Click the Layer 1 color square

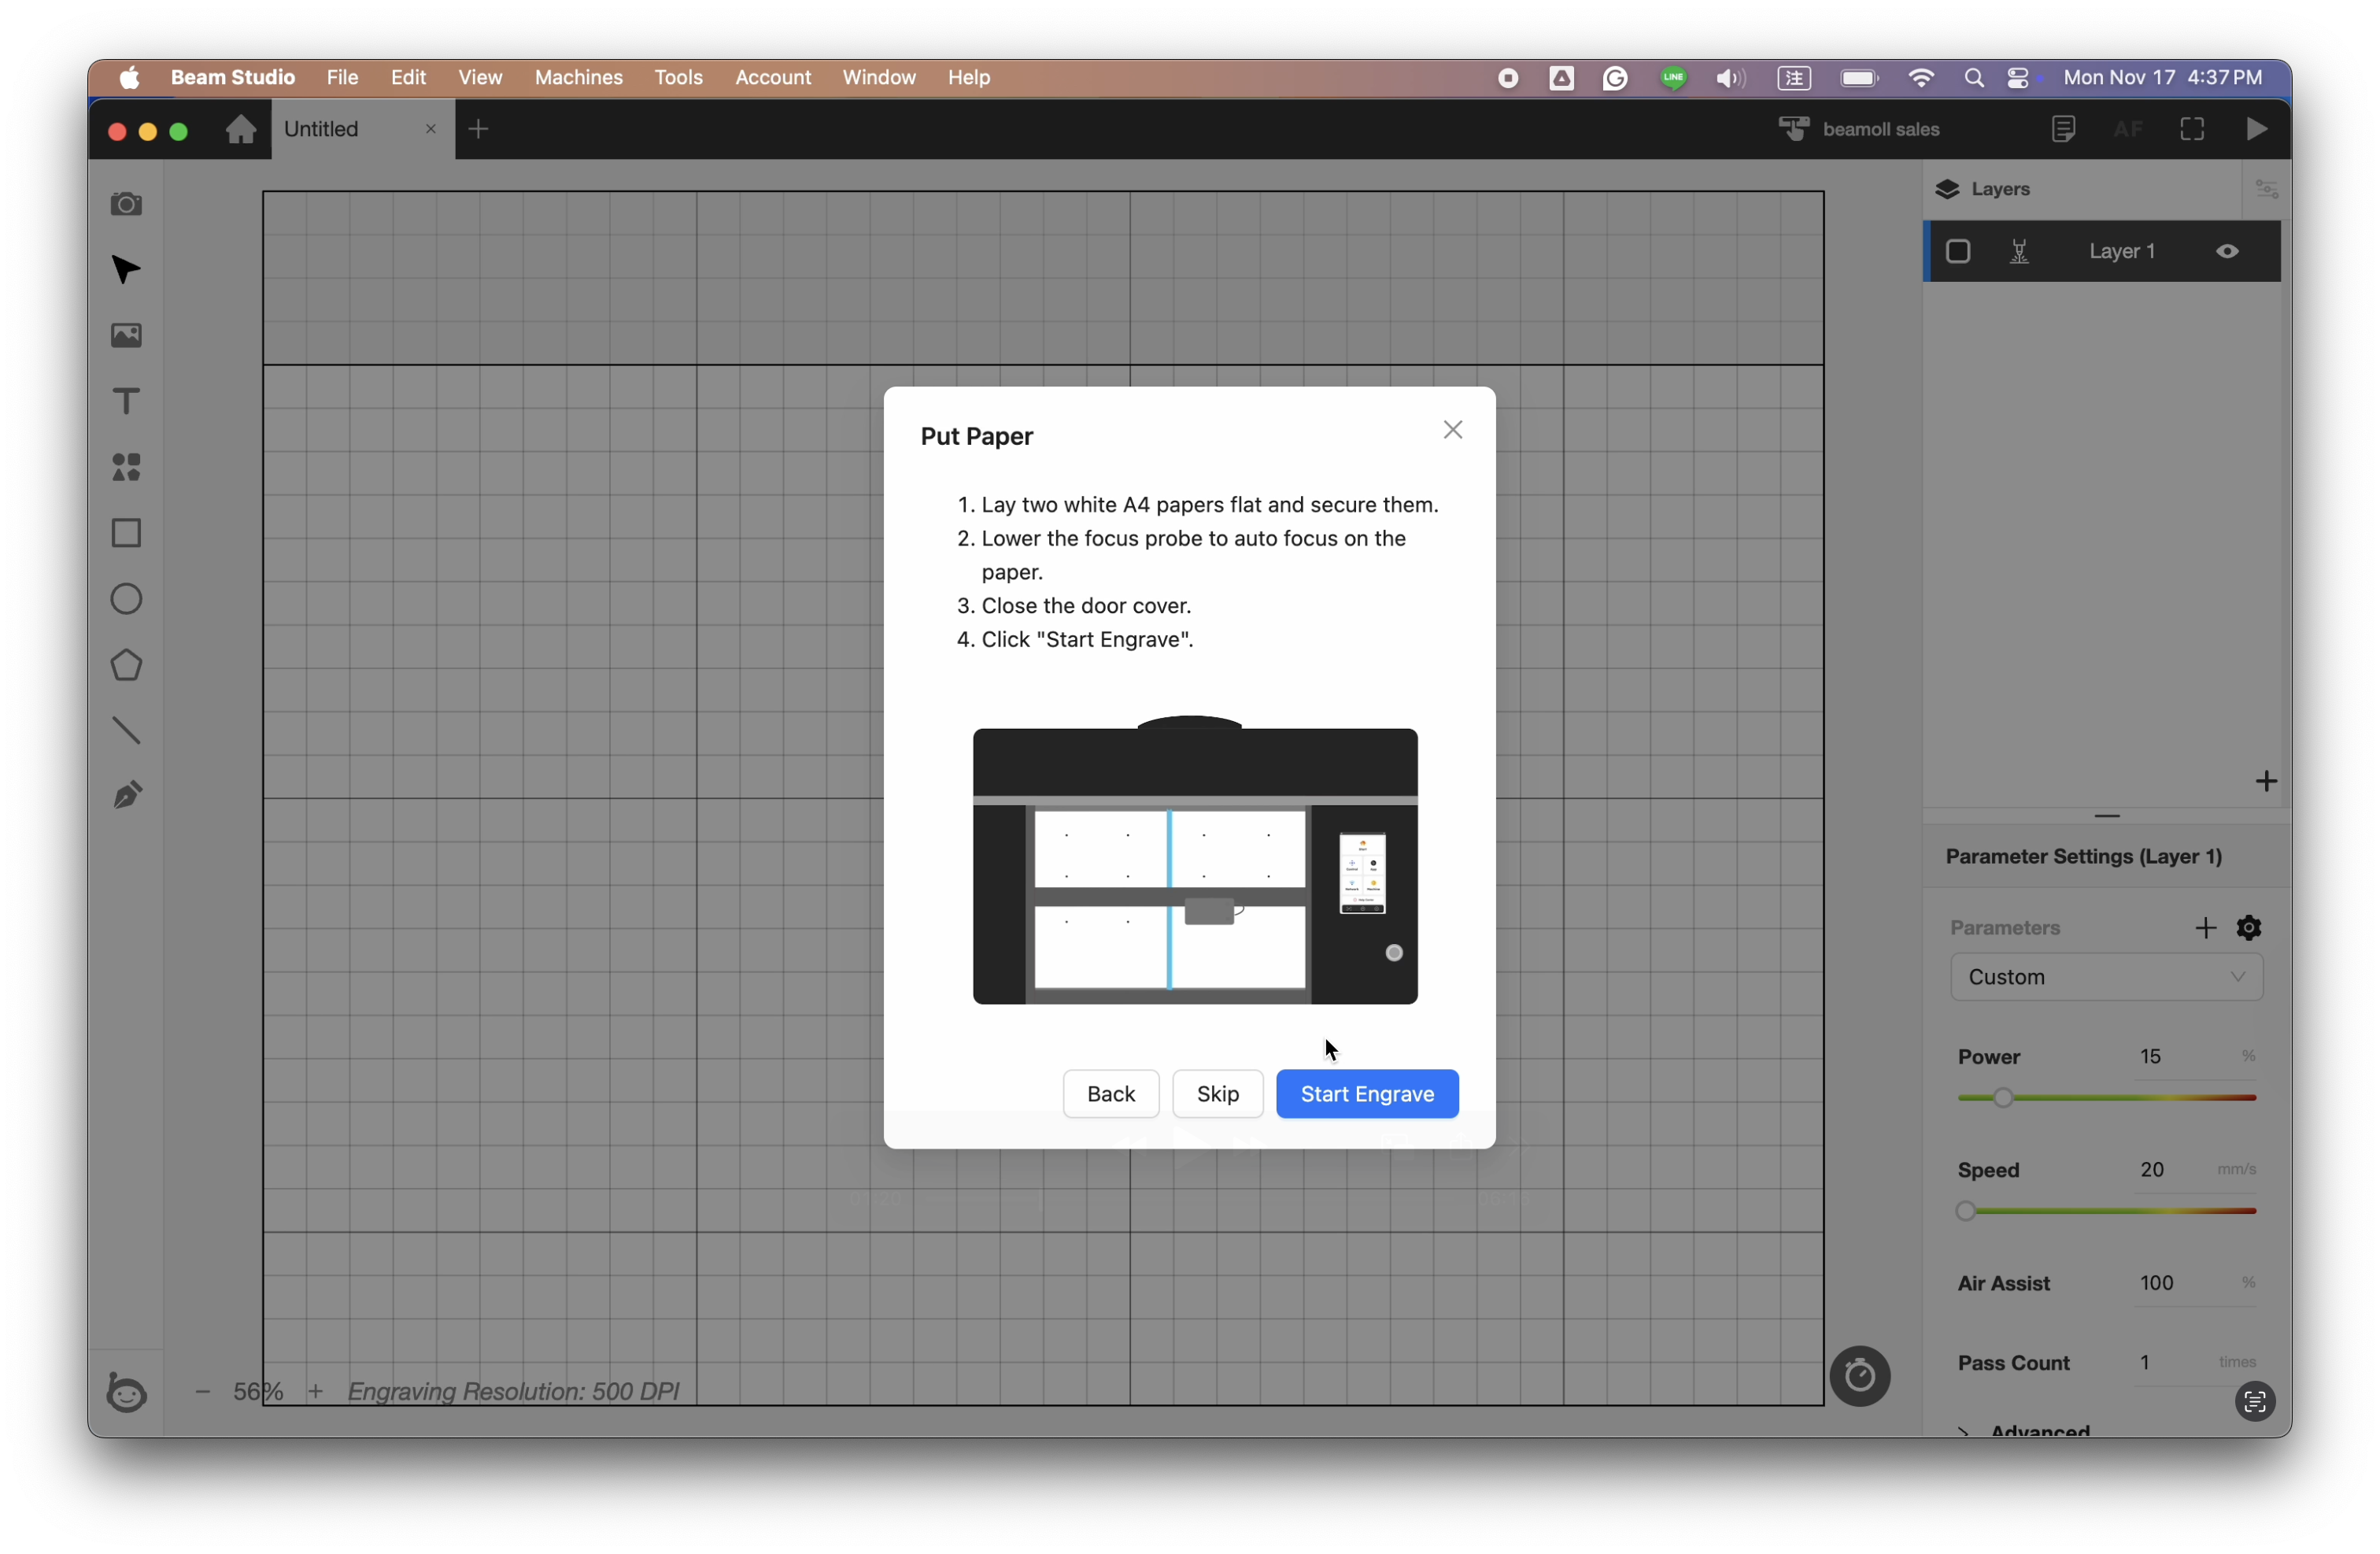(x=1957, y=252)
